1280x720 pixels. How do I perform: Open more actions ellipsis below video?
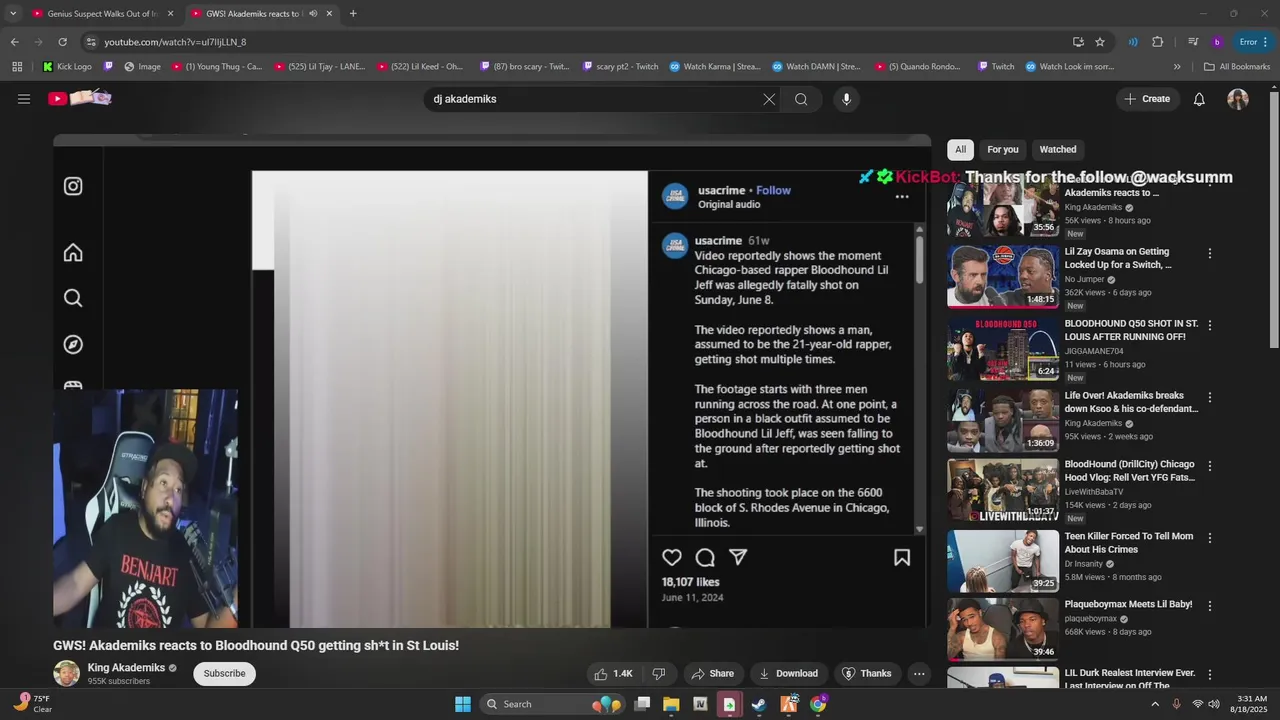click(x=919, y=674)
